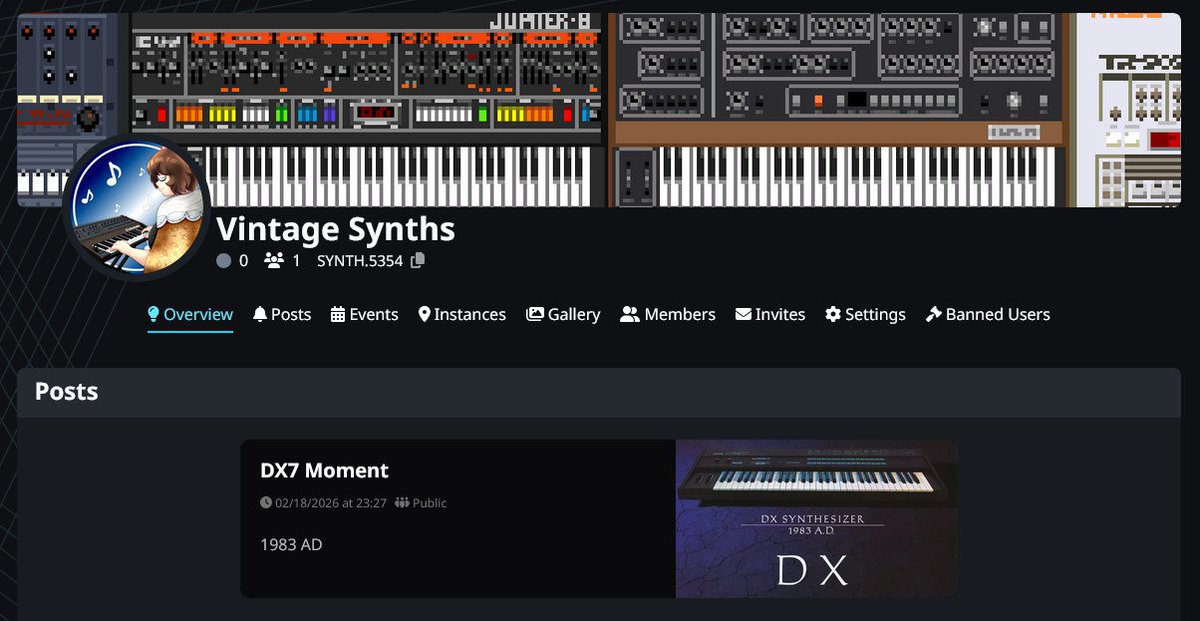The image size is (1200, 621).
Task: Click the online count gray dot
Action: [x=224, y=261]
